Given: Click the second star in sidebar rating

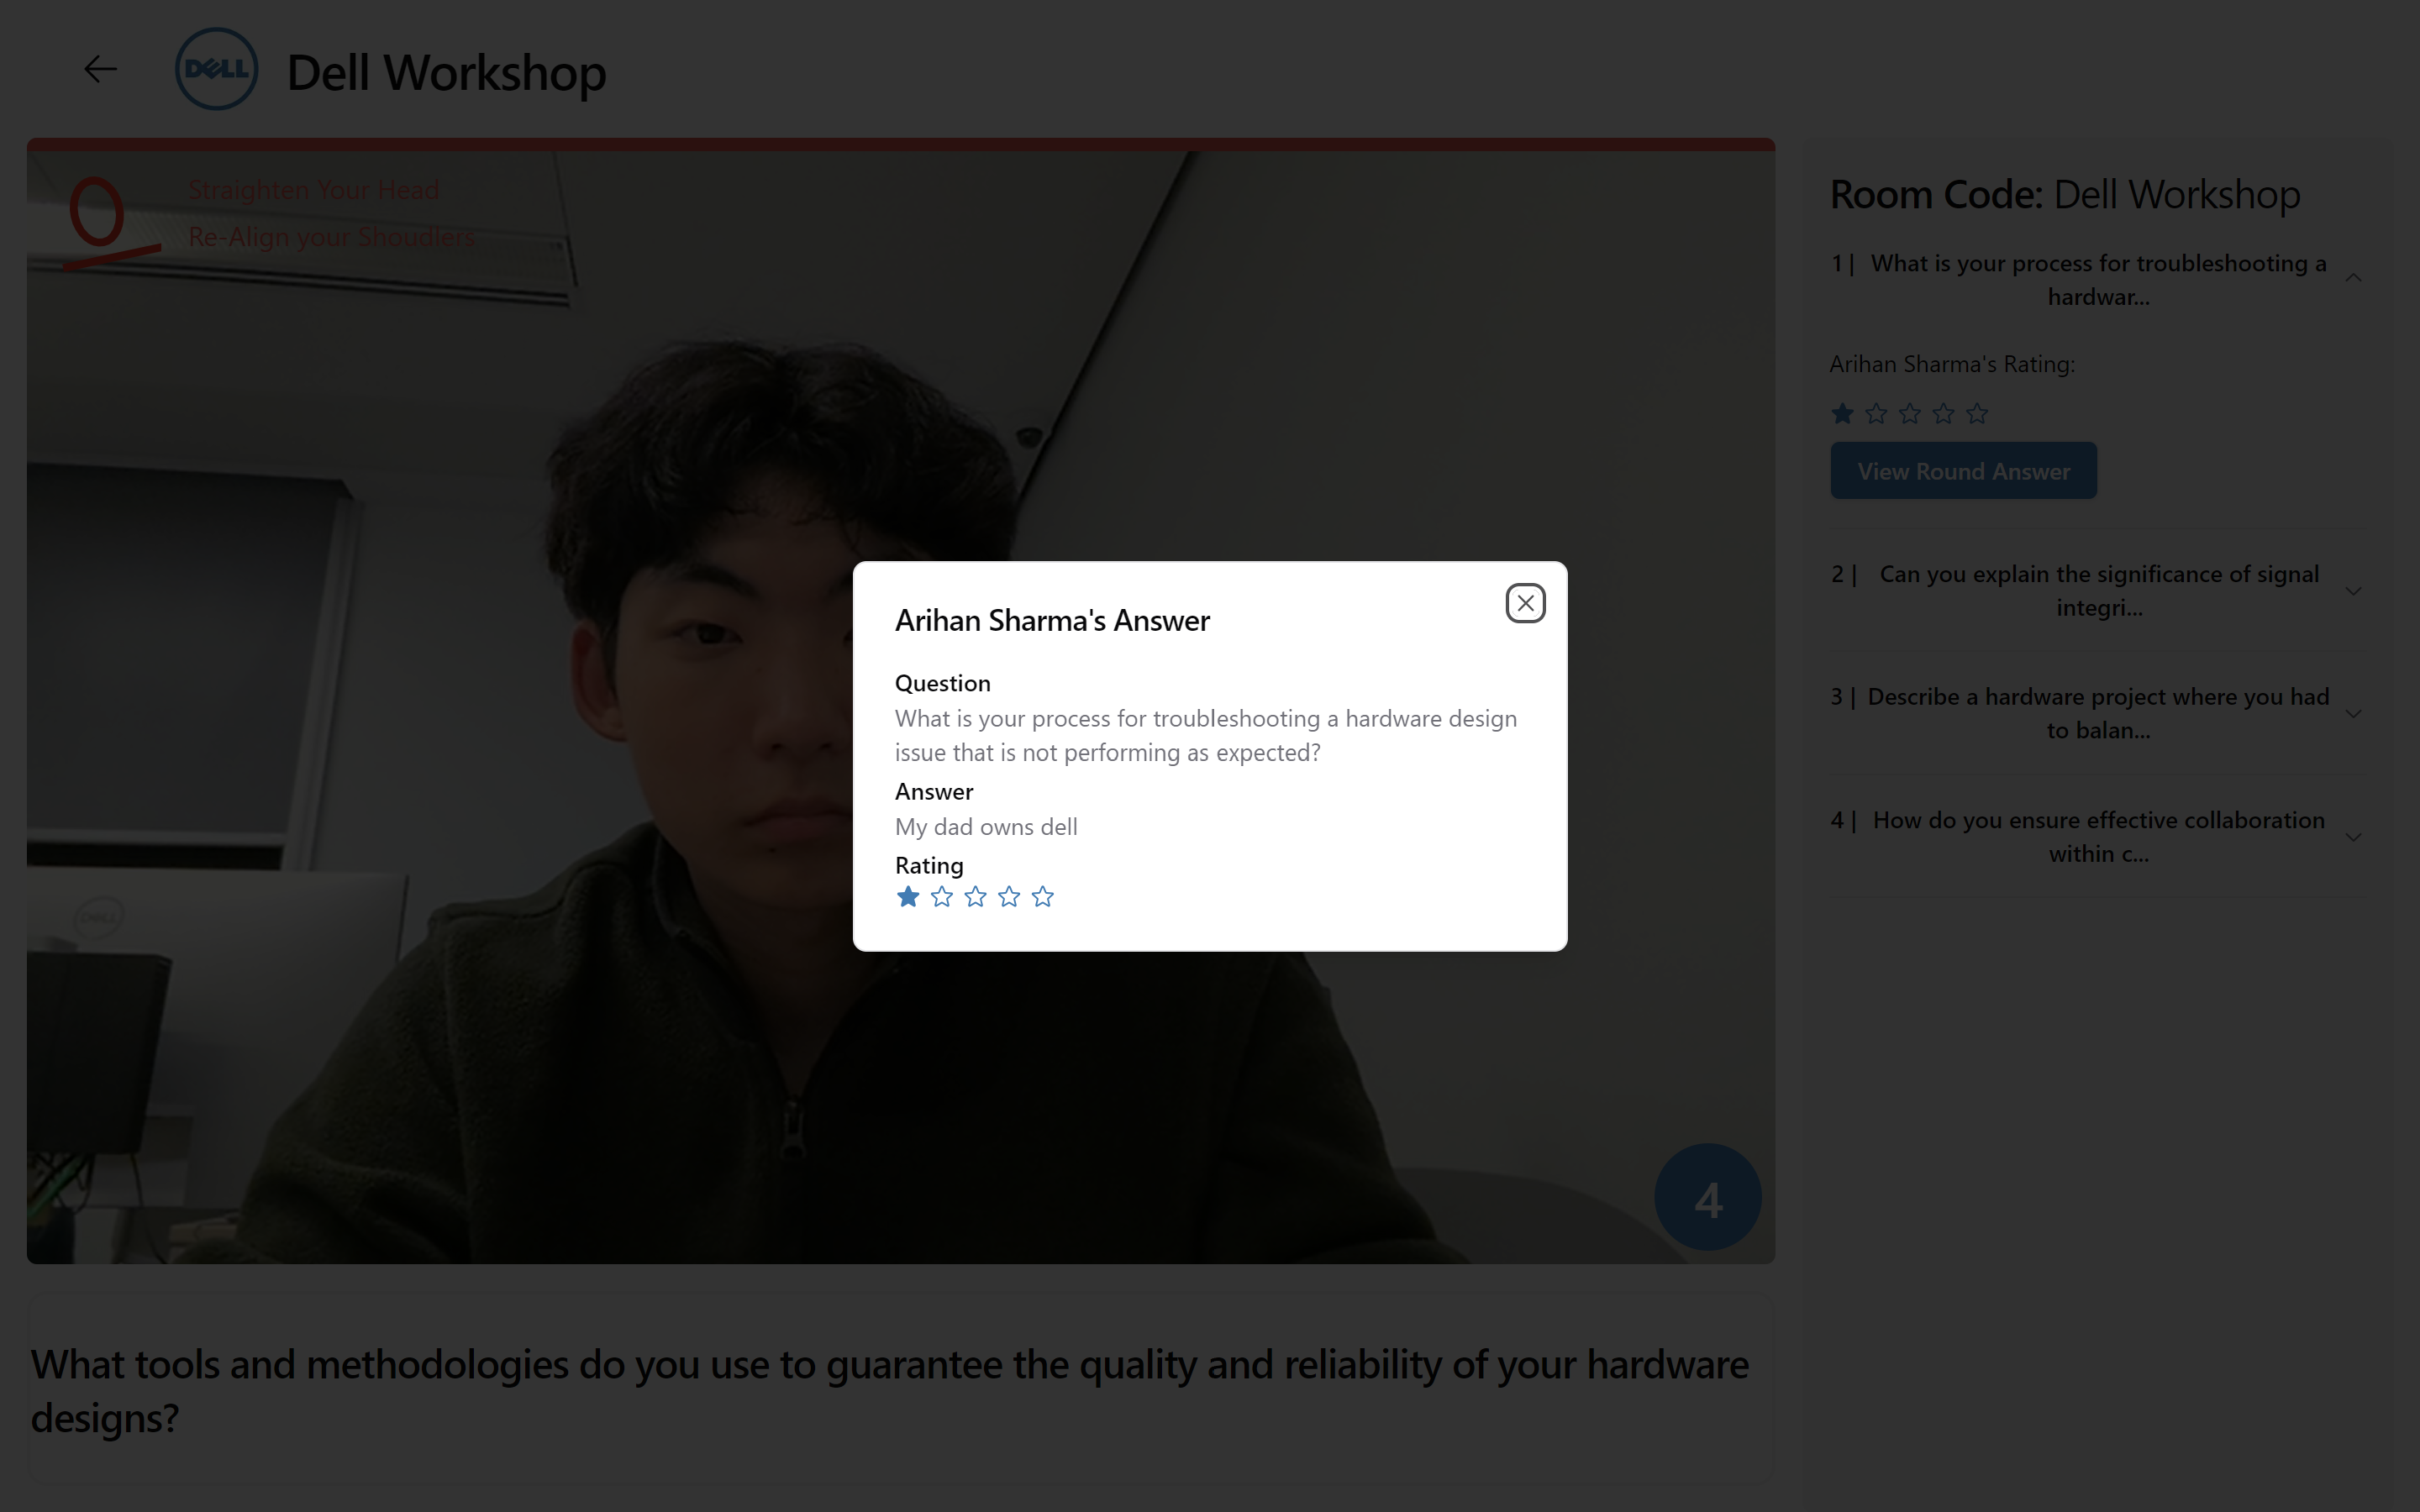Looking at the screenshot, I should pyautogui.click(x=1876, y=414).
